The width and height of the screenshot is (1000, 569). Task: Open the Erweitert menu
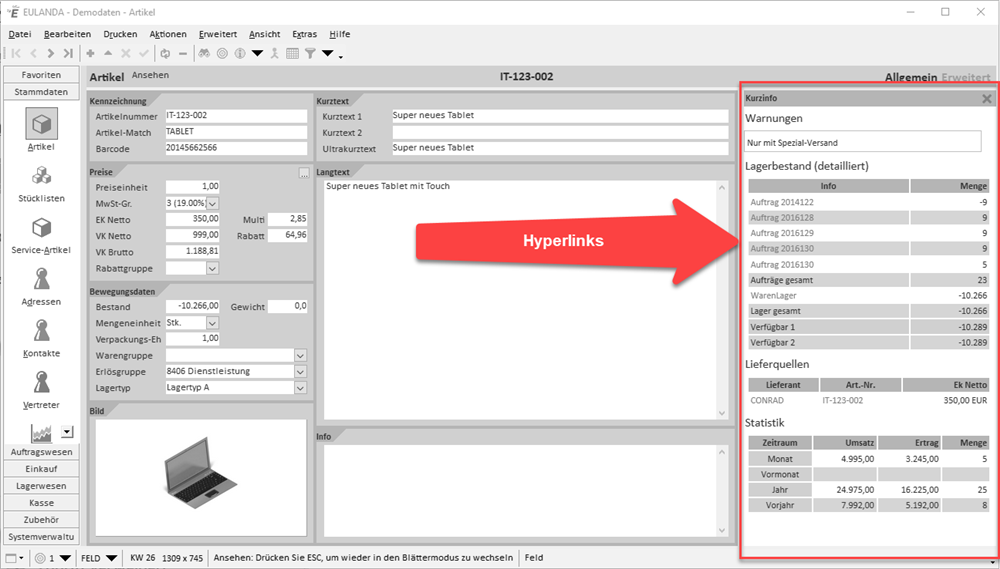[218, 34]
